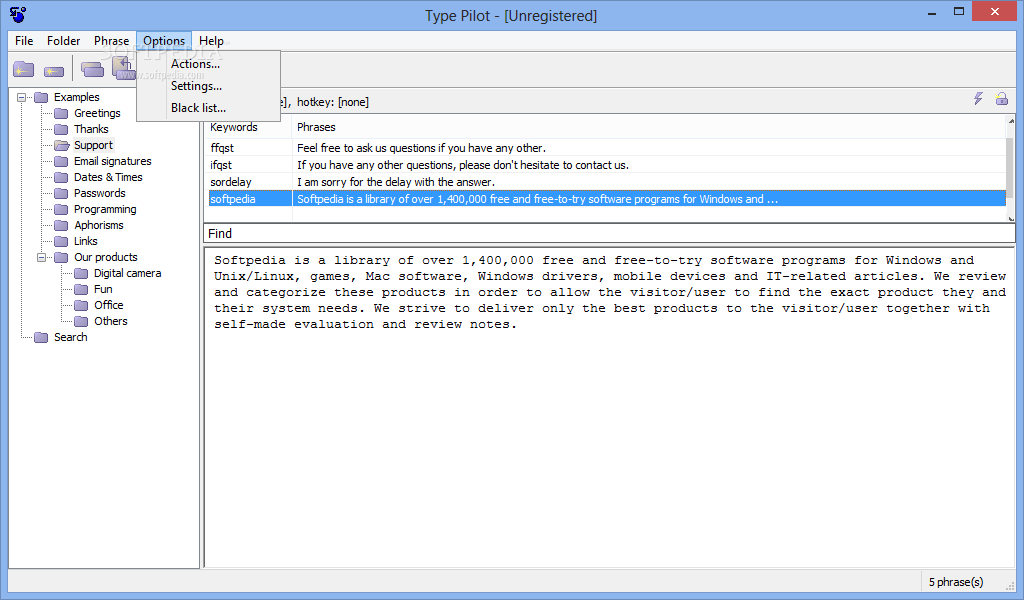Click the Digital camera folder icon
This screenshot has width=1024, height=600.
coord(82,274)
